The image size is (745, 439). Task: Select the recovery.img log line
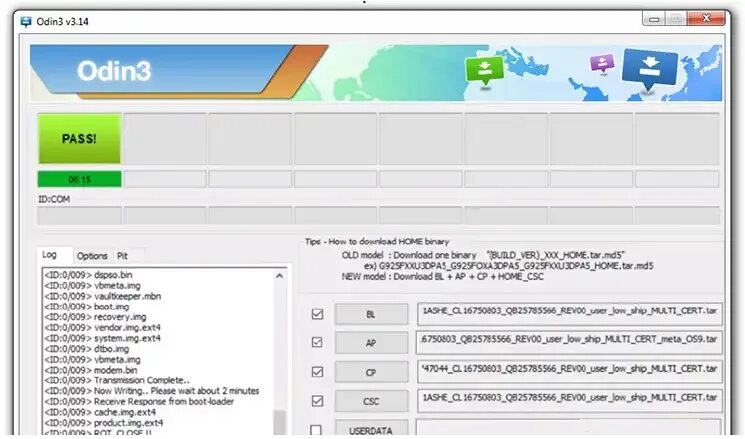click(95, 317)
